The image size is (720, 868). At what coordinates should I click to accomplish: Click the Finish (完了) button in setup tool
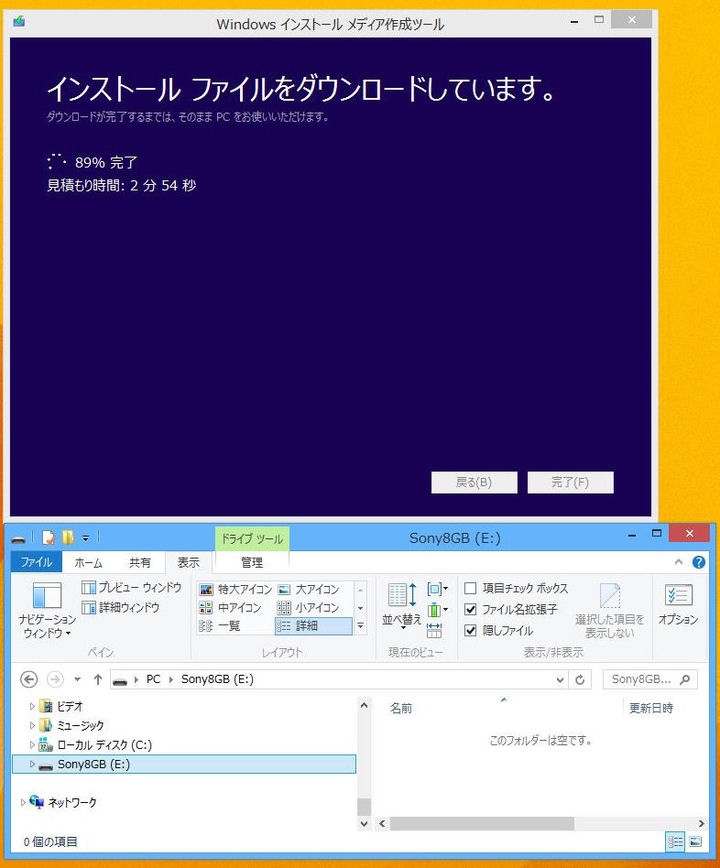click(x=571, y=482)
